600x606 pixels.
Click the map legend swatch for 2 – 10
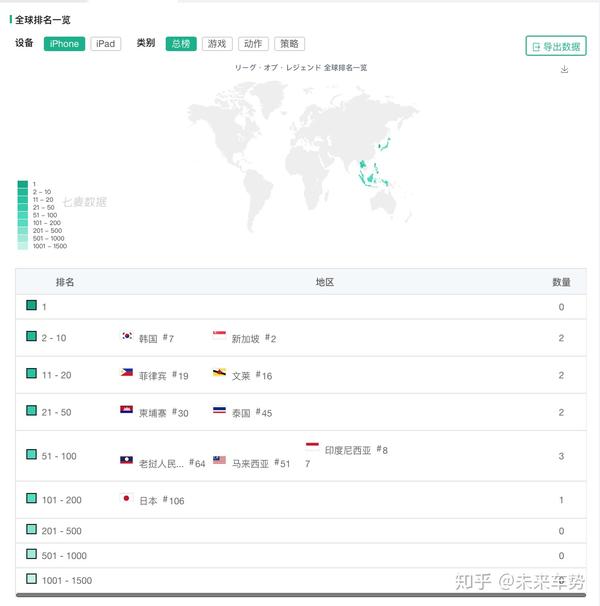[23, 192]
